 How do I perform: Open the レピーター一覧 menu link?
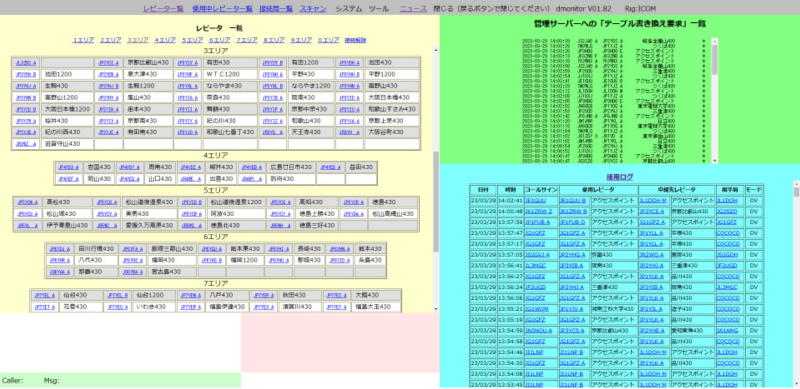tap(163, 9)
